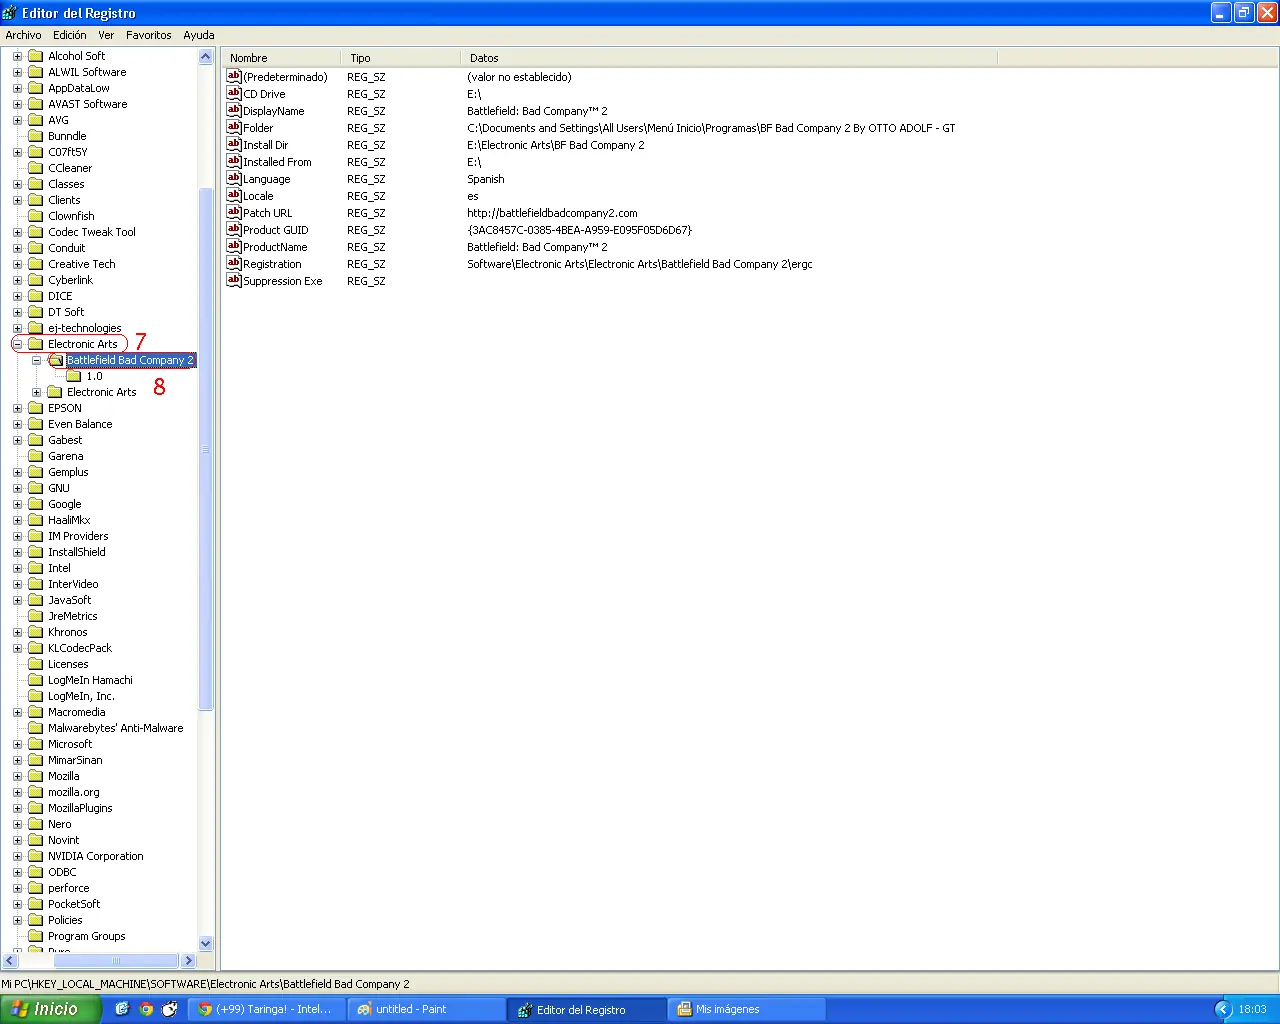Click the third quick launch icon in taskbar
This screenshot has height=1024, width=1280.
(170, 1009)
